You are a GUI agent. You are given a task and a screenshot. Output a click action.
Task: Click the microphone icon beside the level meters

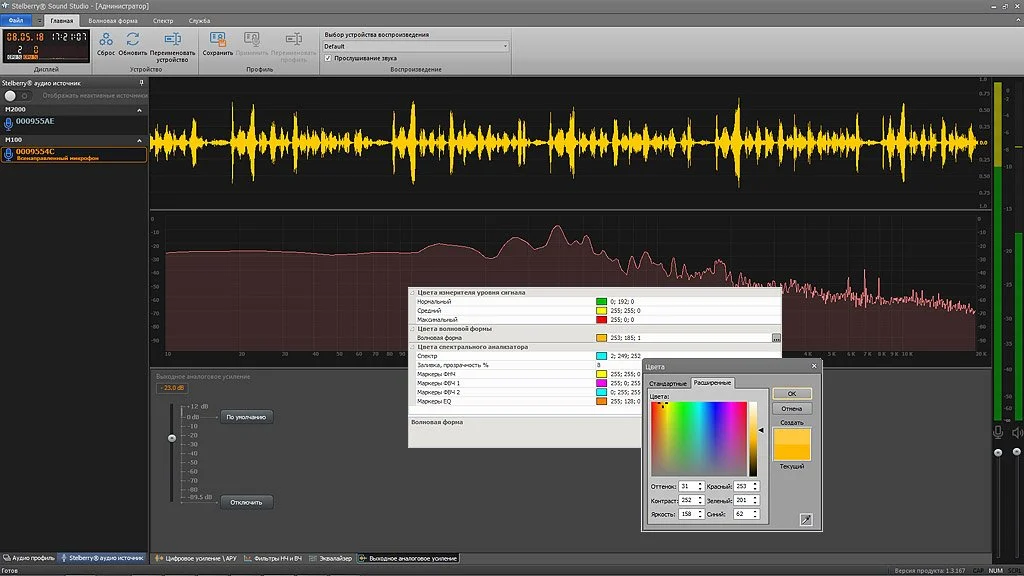(x=998, y=432)
